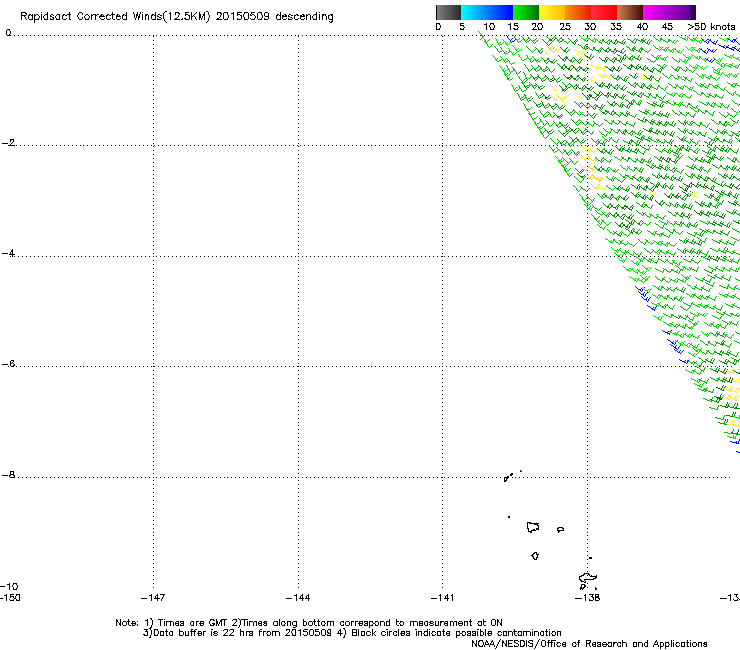Click the -141 longitude label
This screenshot has width=740, height=650.
click(442, 598)
